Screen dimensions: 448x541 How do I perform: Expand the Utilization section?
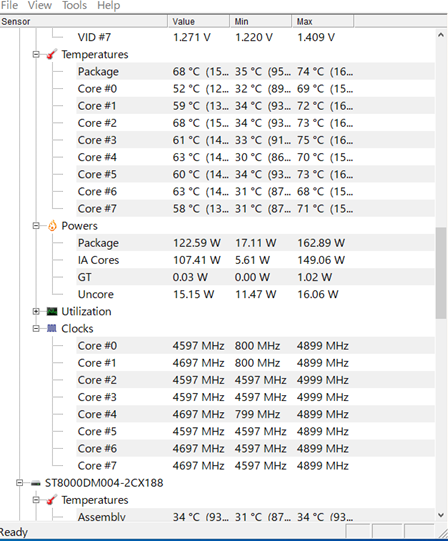[x=36, y=311]
